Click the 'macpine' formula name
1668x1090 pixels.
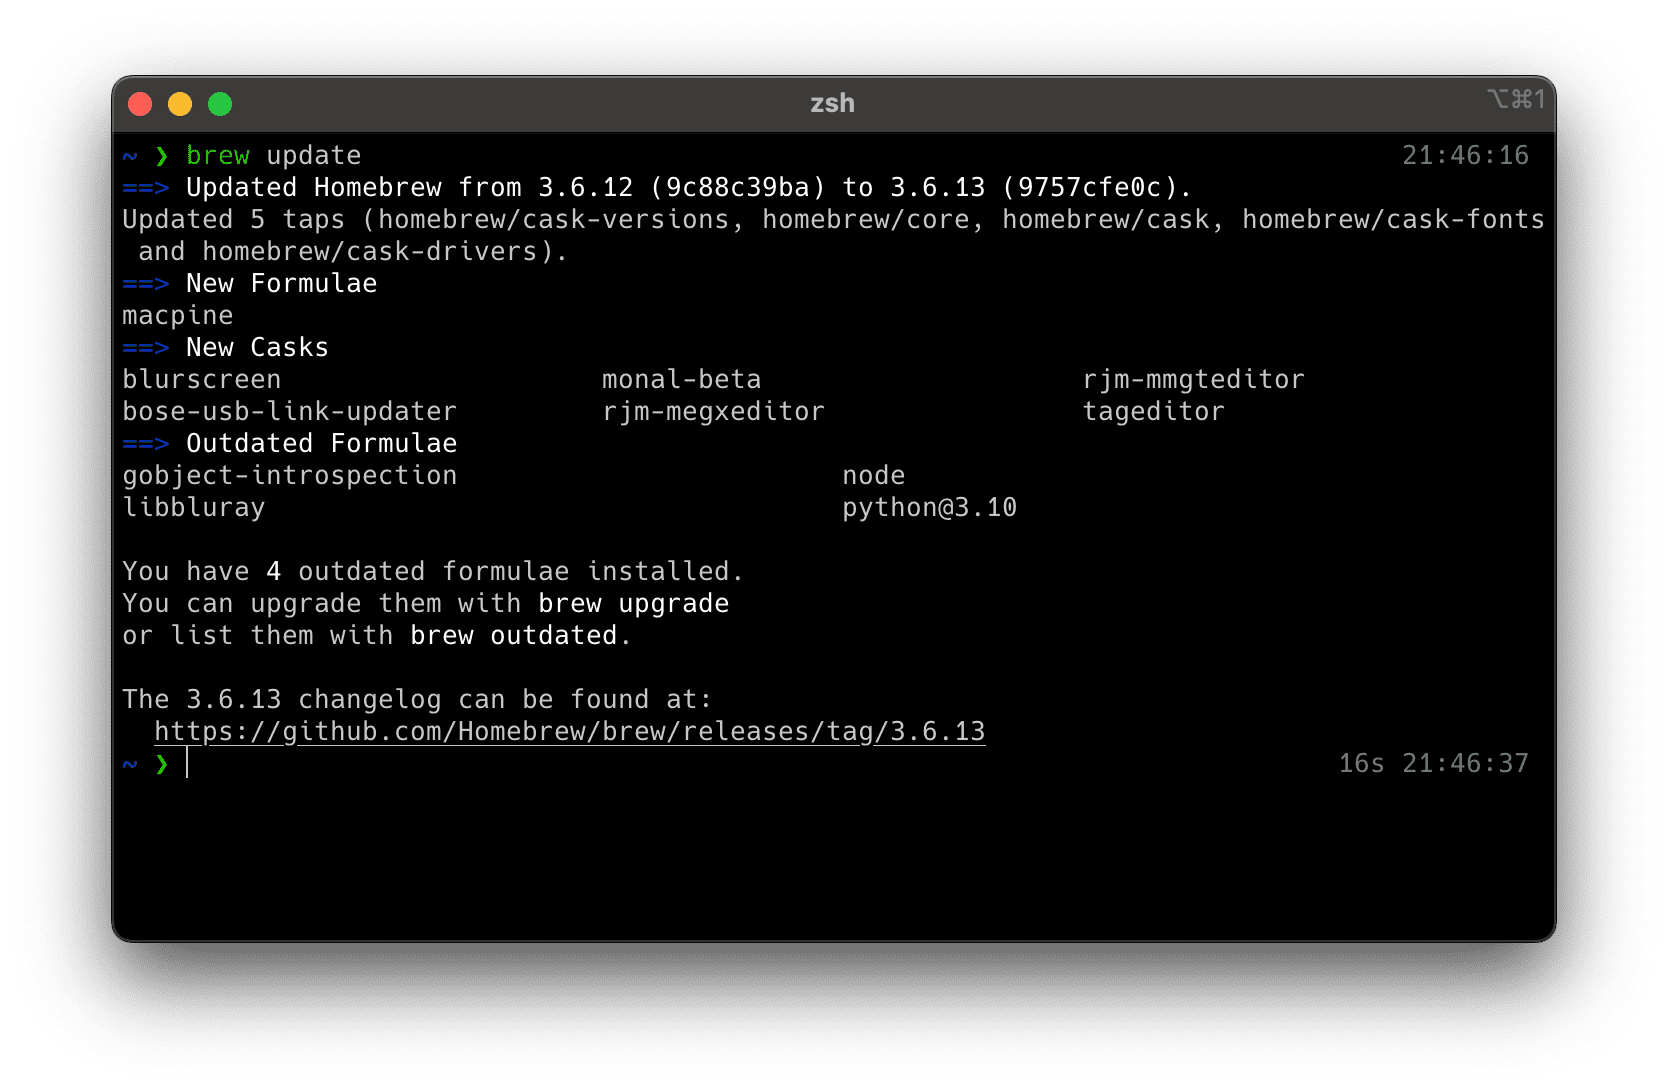coord(178,316)
